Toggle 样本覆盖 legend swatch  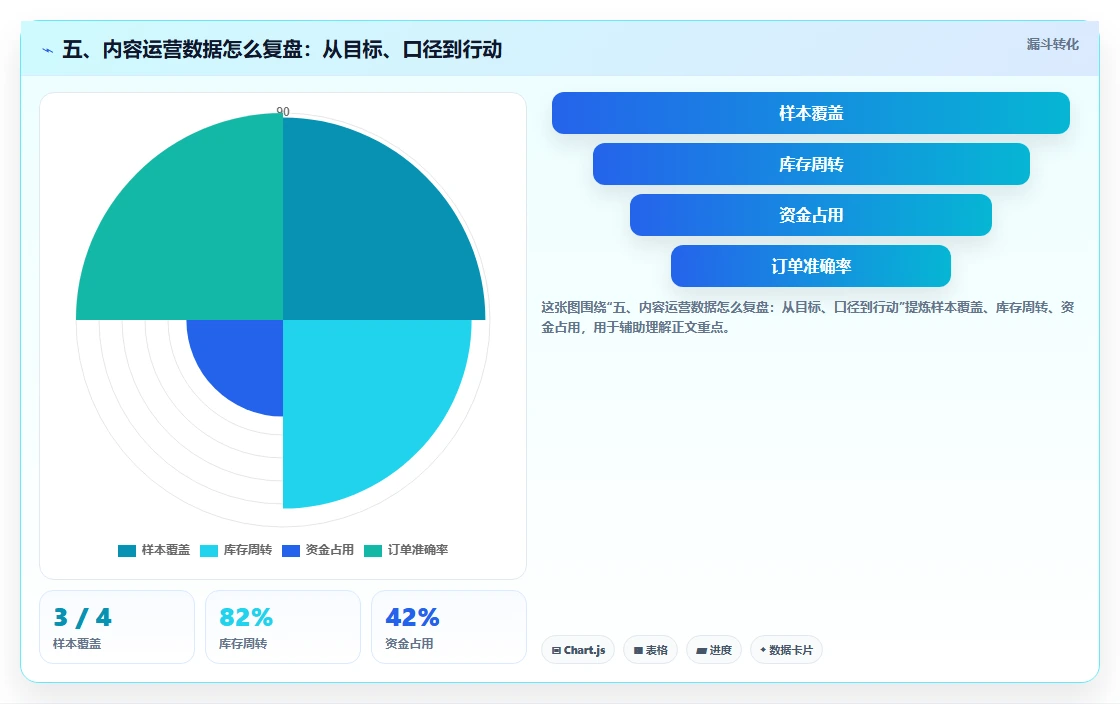pyautogui.click(x=127, y=550)
